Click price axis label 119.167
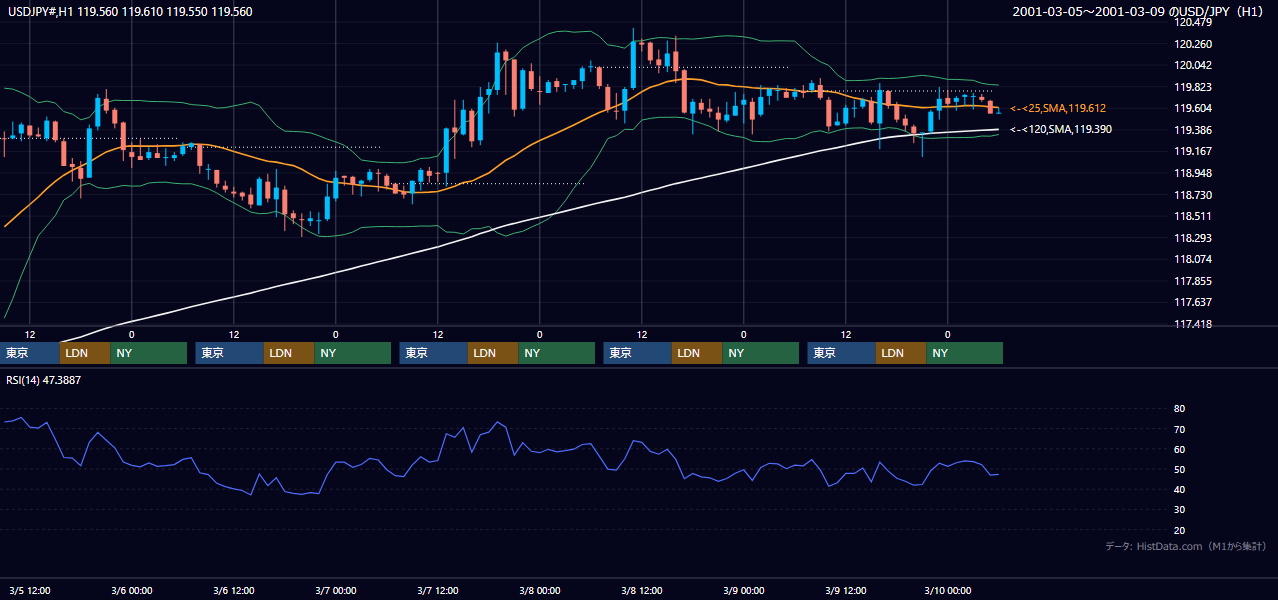Screen dimensions: 1278x600 (x=1193, y=151)
